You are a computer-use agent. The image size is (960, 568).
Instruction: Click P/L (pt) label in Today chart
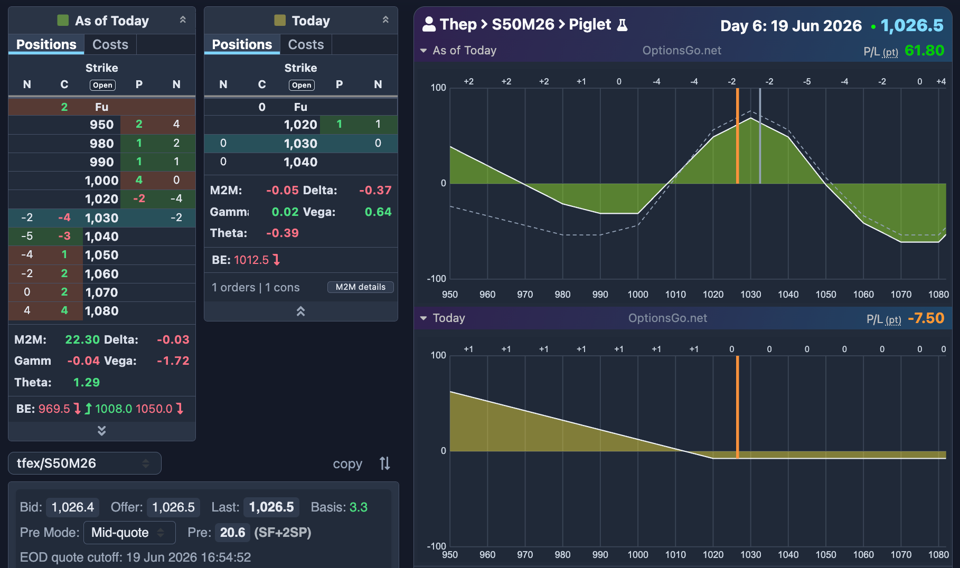click(883, 320)
